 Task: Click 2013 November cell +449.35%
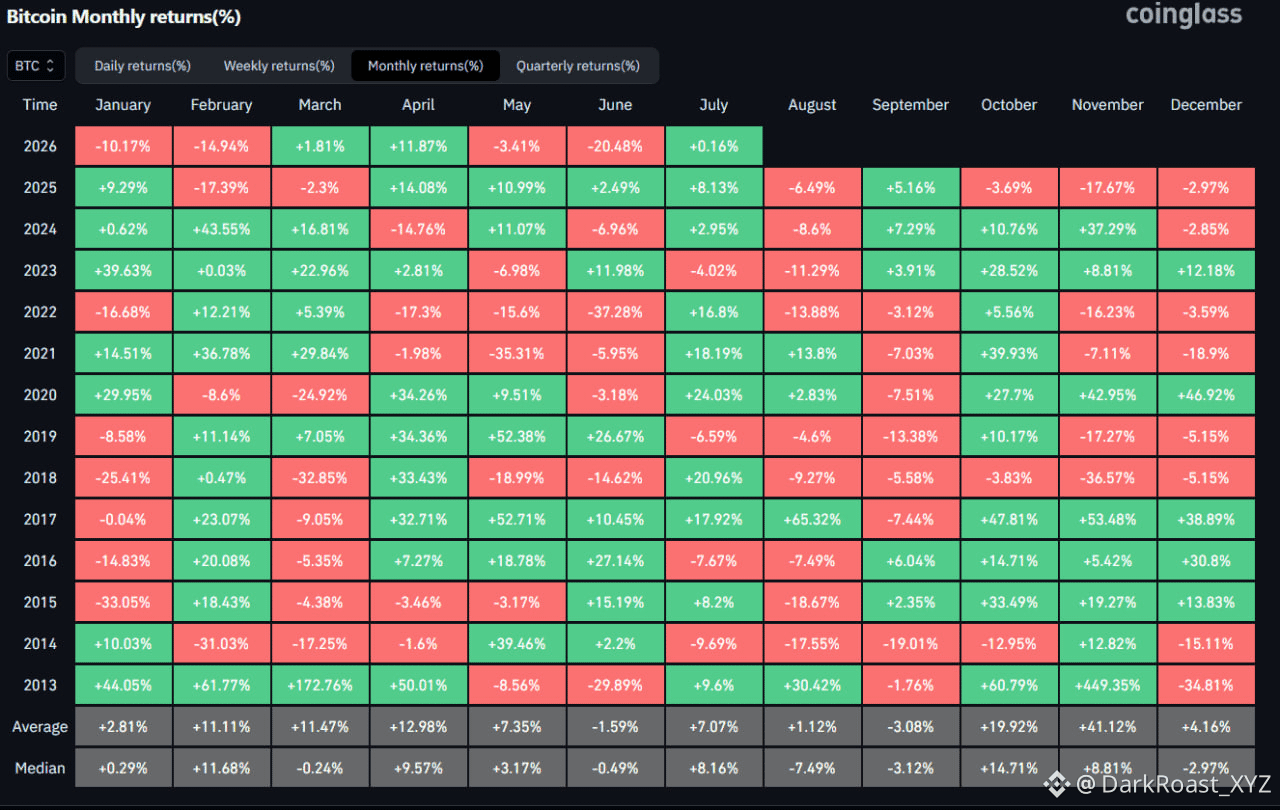pos(1108,686)
